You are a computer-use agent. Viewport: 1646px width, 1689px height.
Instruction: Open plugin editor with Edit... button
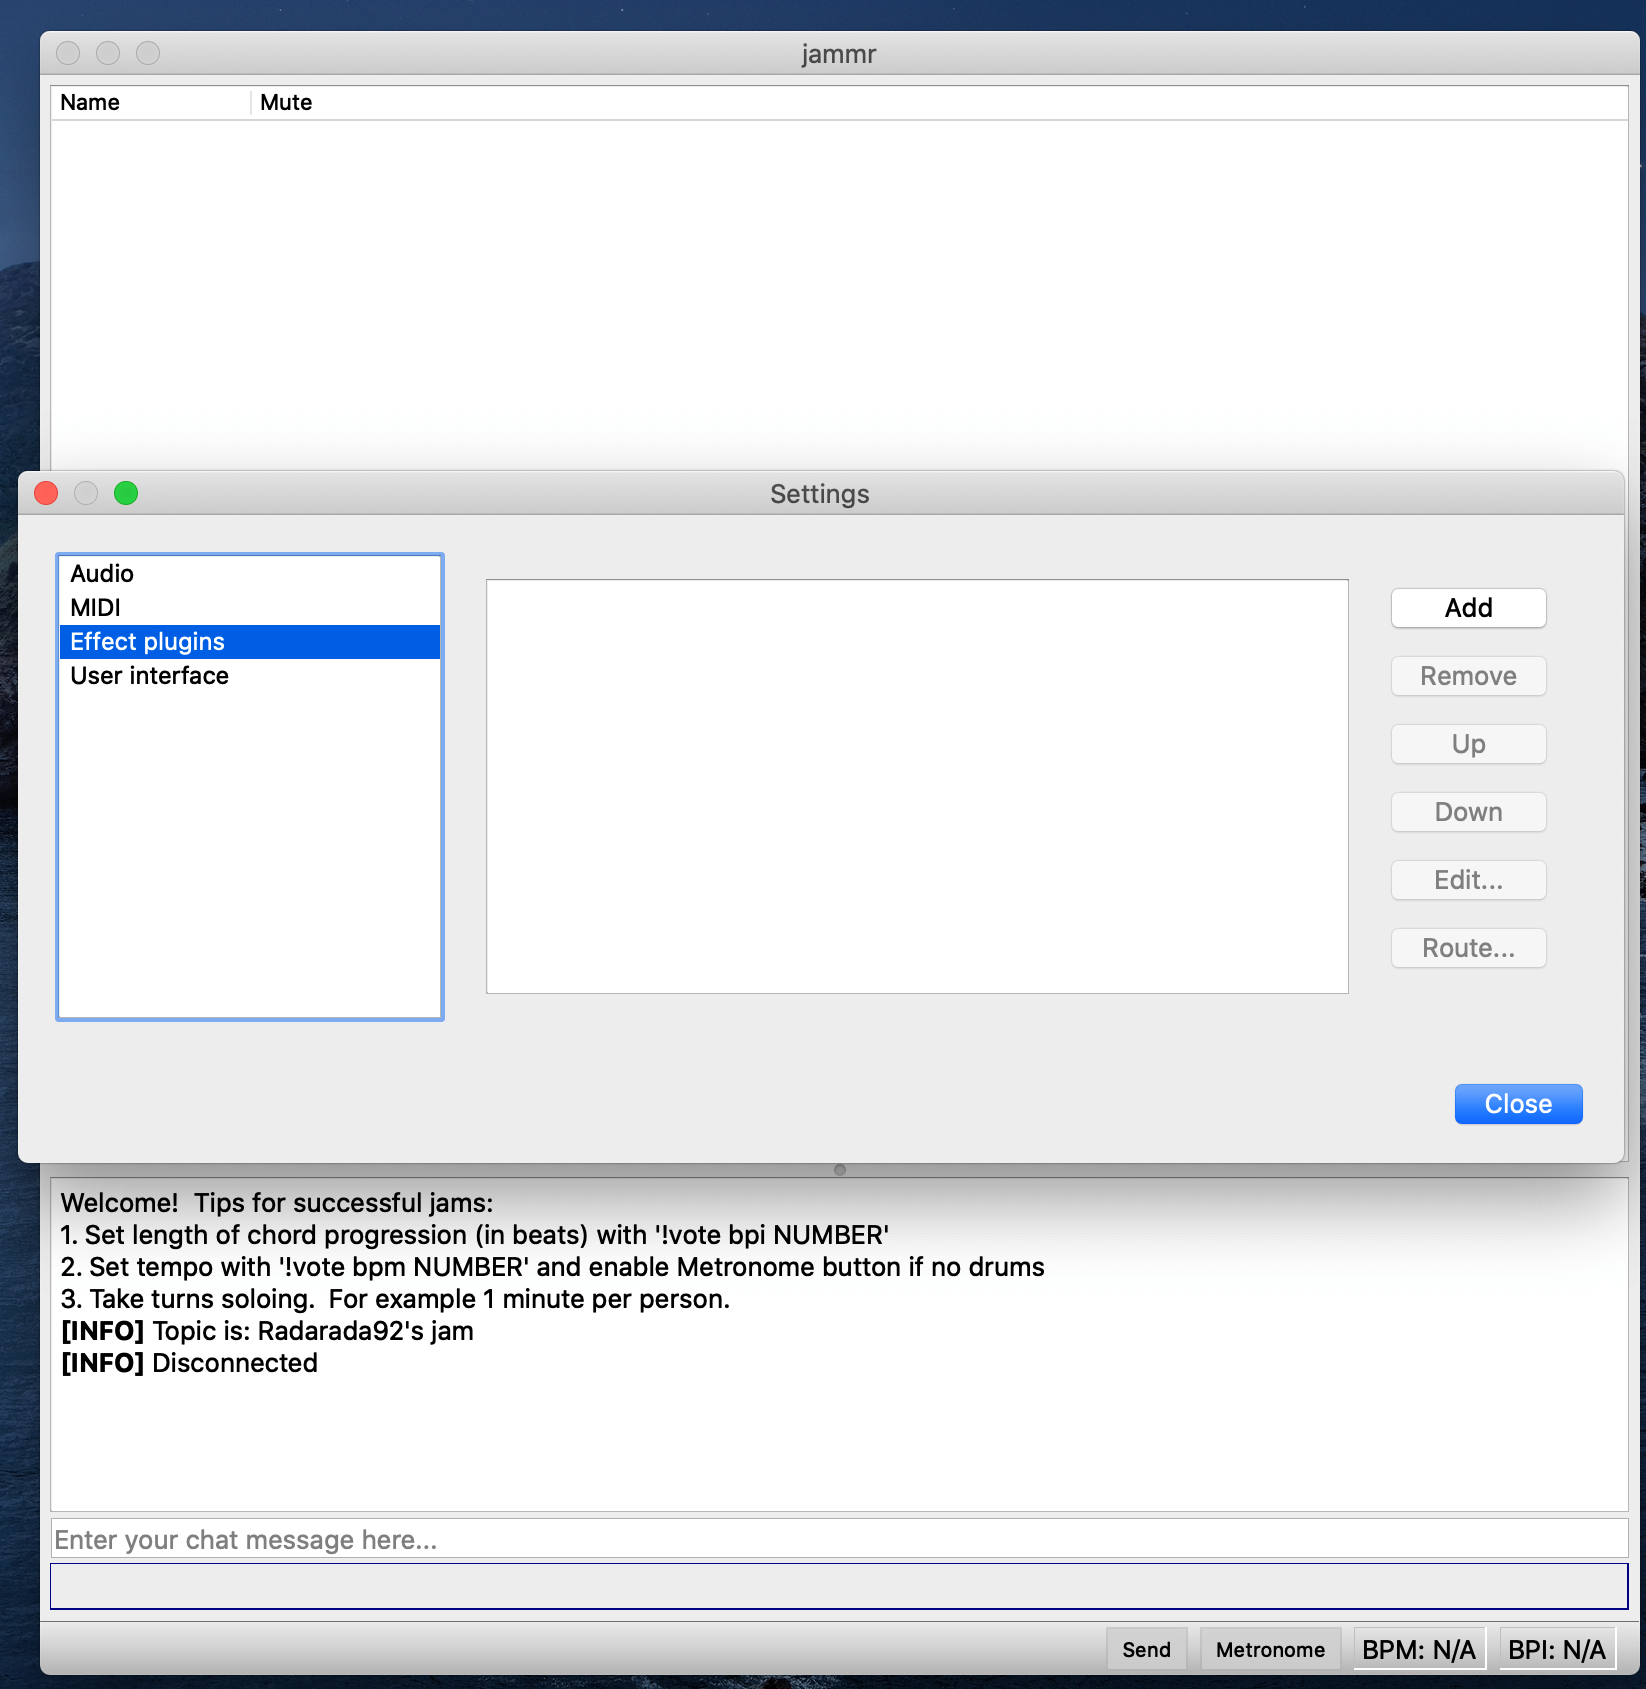coord(1467,880)
